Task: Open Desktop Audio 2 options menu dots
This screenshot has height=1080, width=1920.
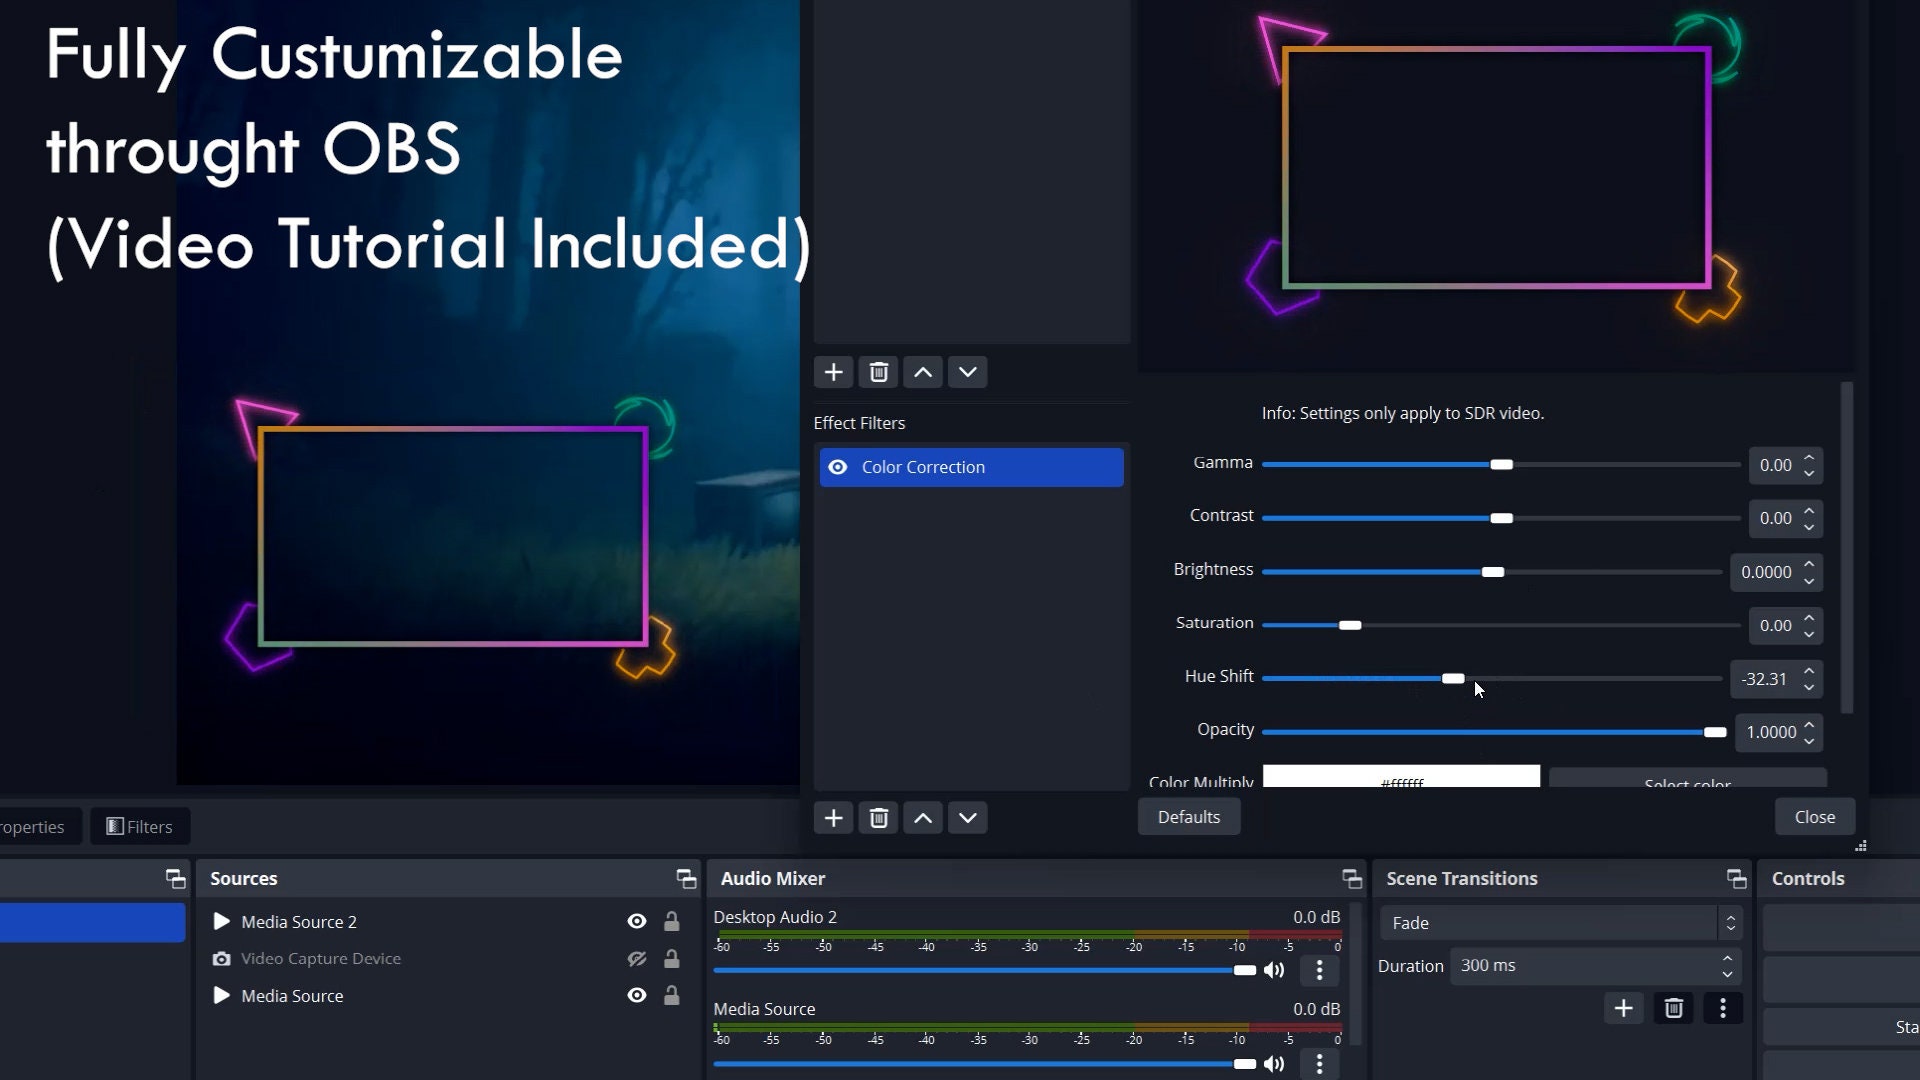Action: (x=1319, y=970)
